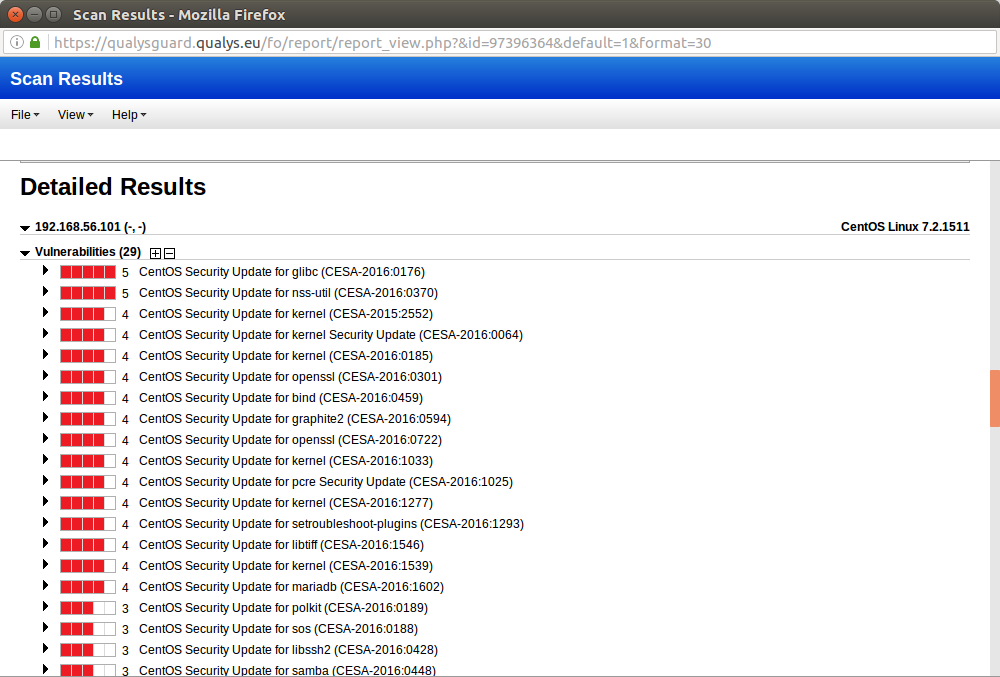Click 'CentOS Linux 7.2.1511' OS label
Screen dimensions: 1000x677
pyautogui.click(x=905, y=227)
